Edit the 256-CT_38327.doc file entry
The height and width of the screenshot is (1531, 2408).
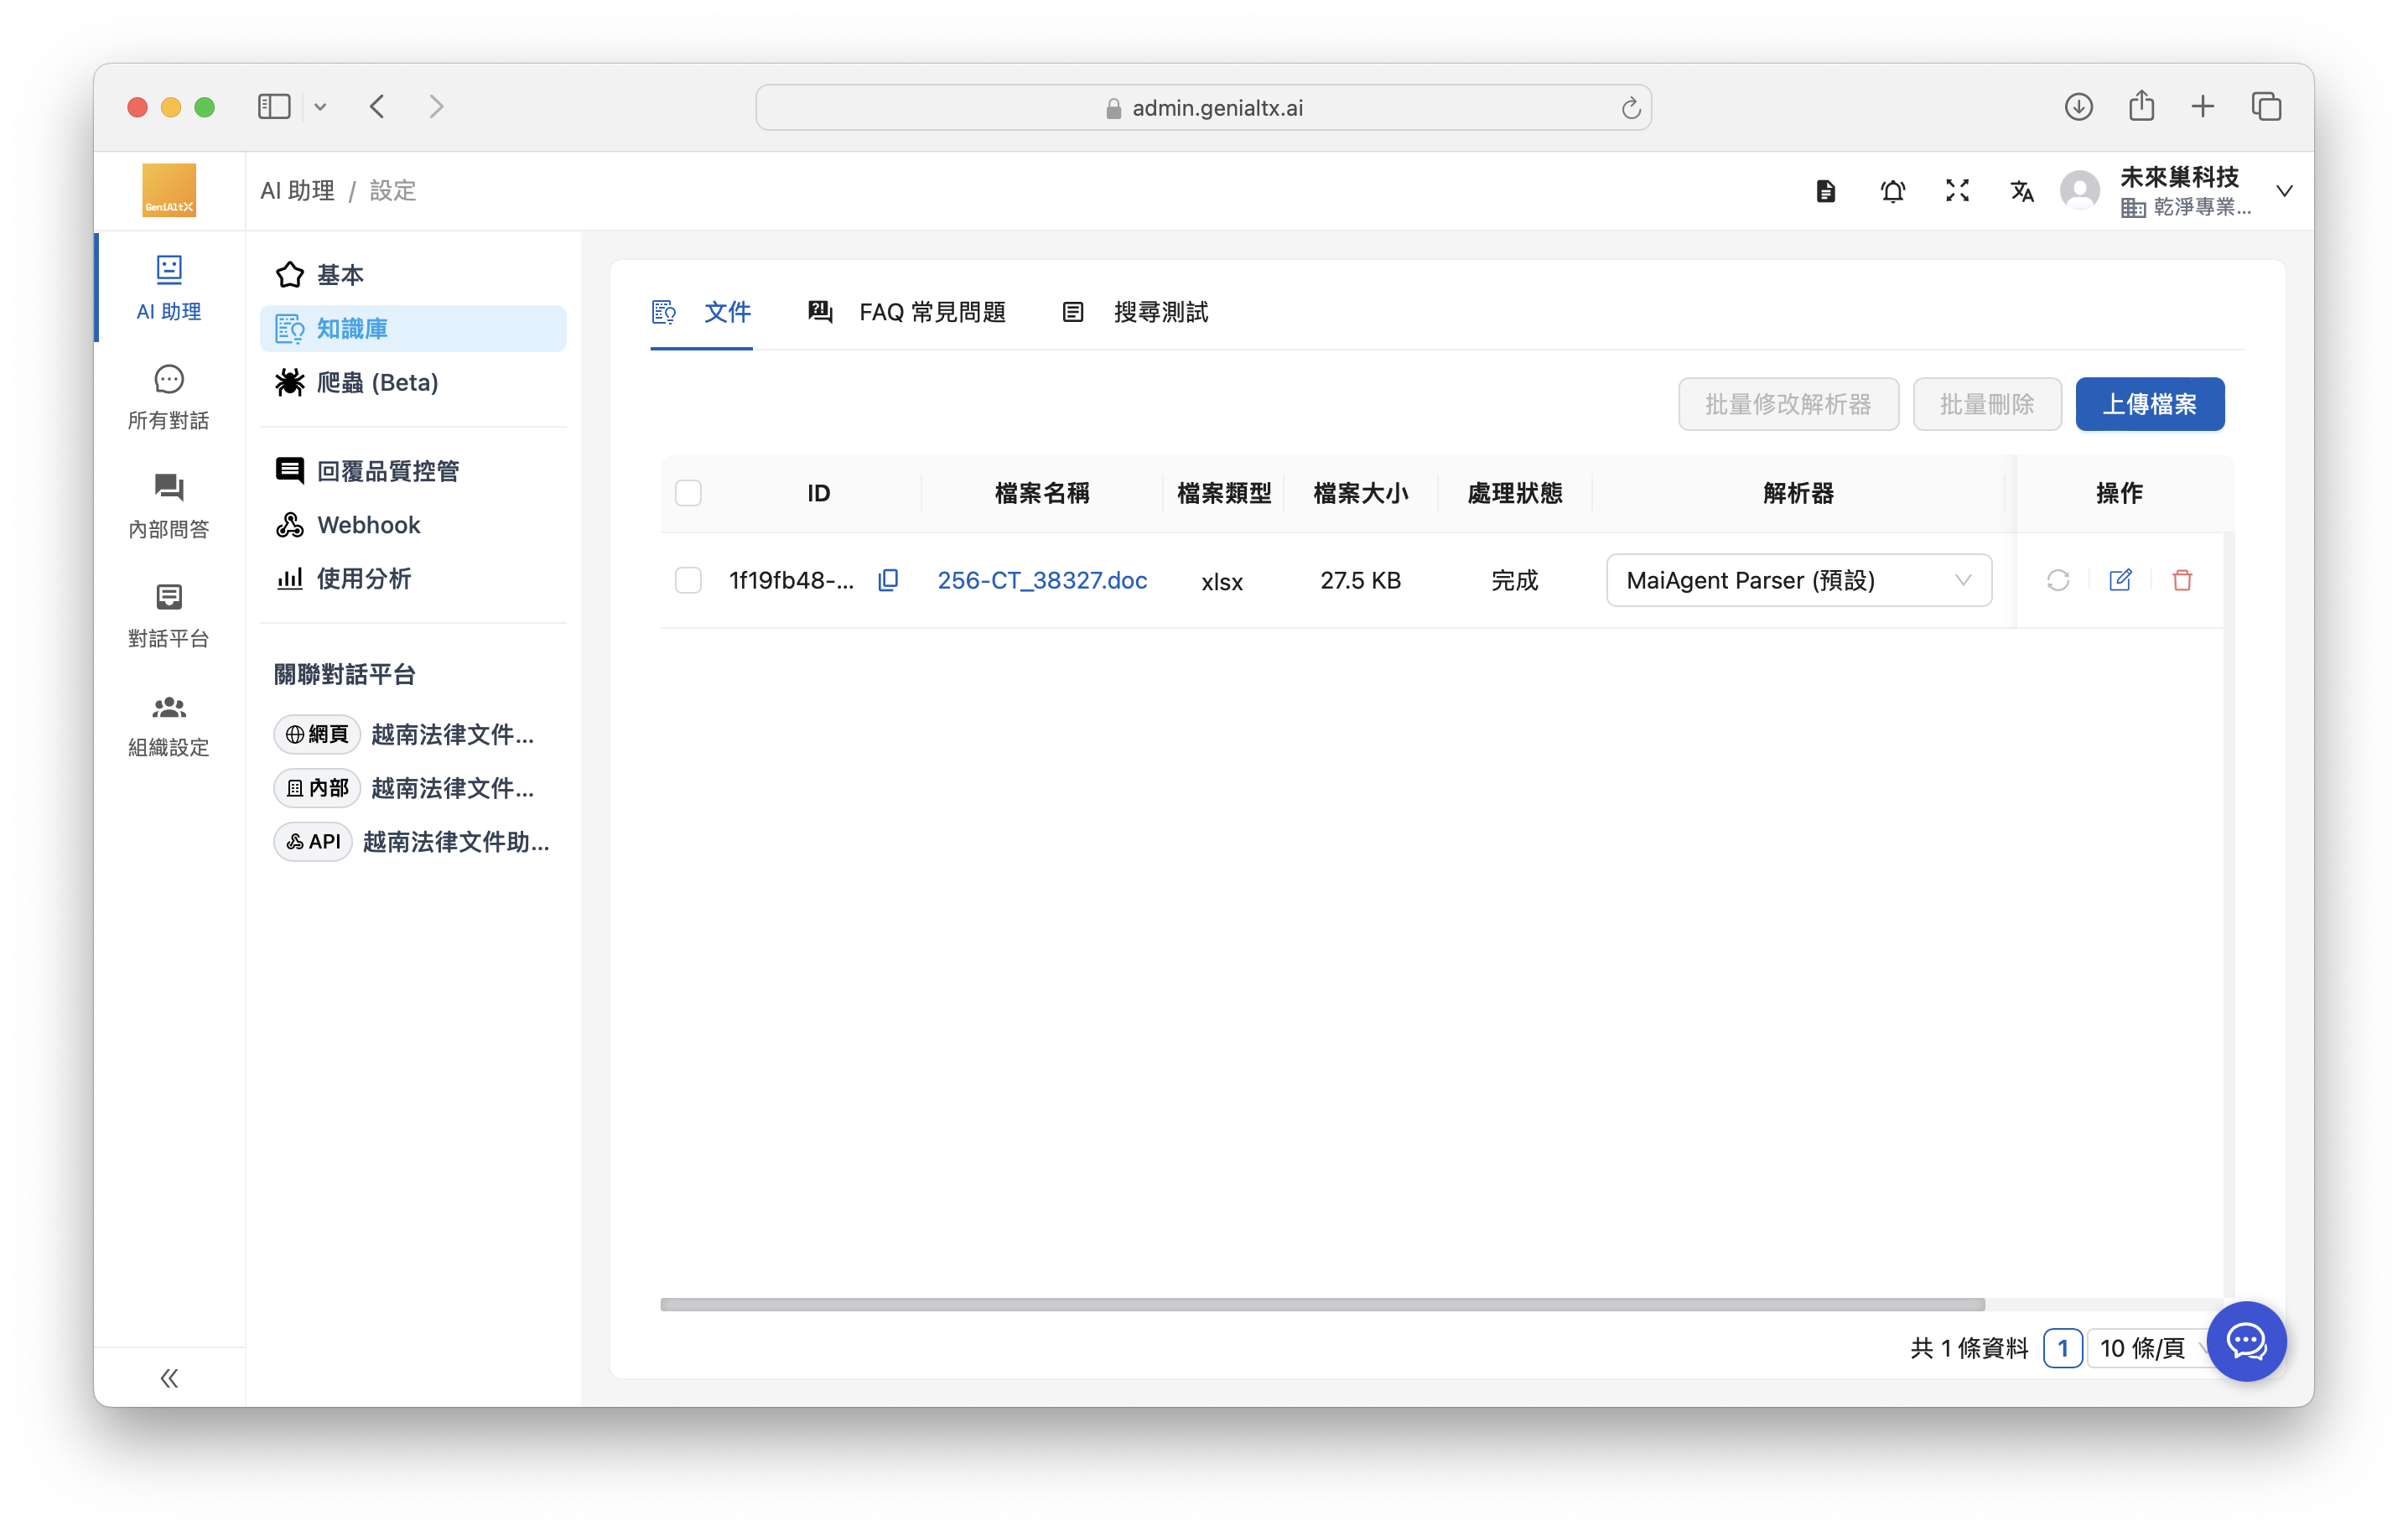tap(2119, 580)
